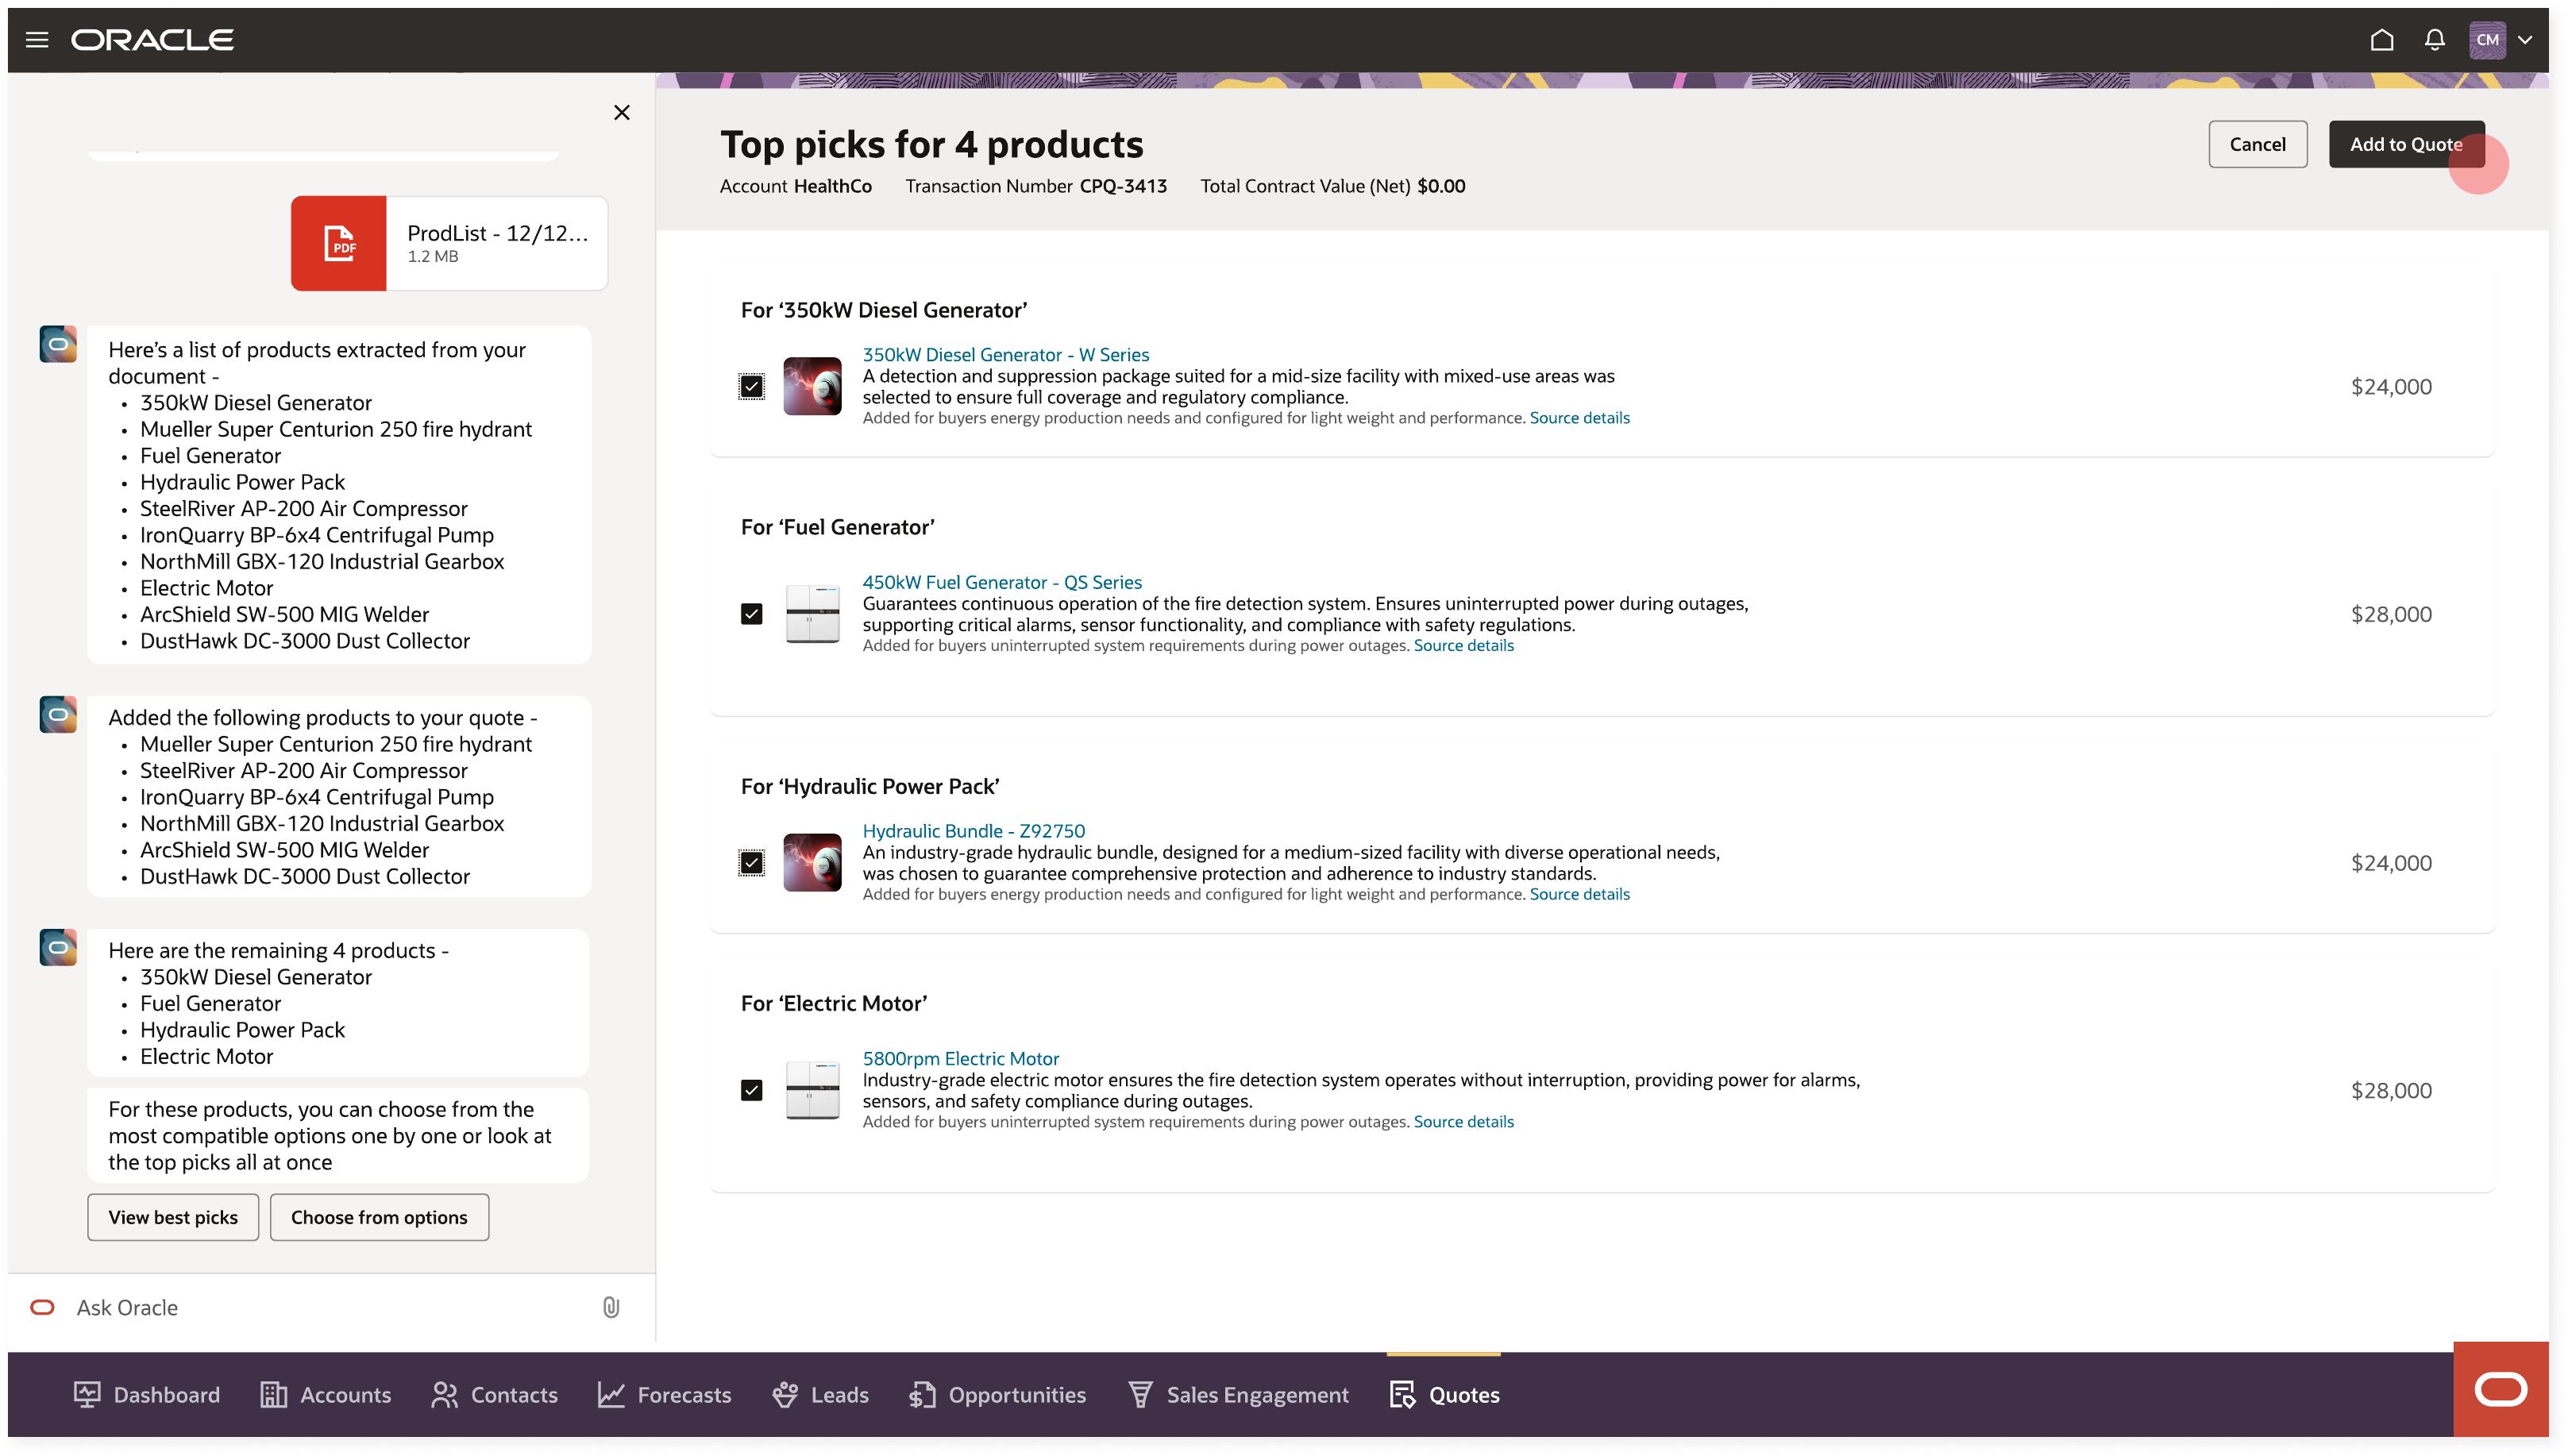2568x1456 pixels.
Task: Open the Sales Engagement tab
Action: [1238, 1394]
